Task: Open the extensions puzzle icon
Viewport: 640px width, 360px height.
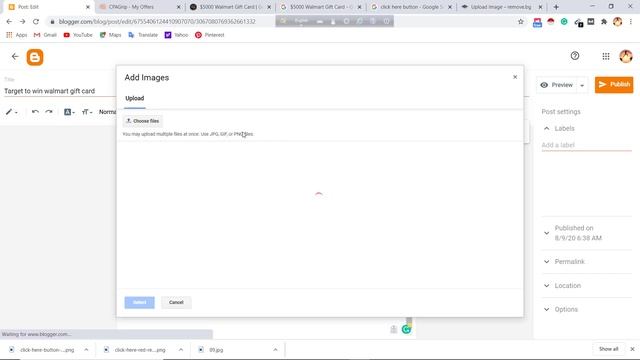Action: click(604, 22)
